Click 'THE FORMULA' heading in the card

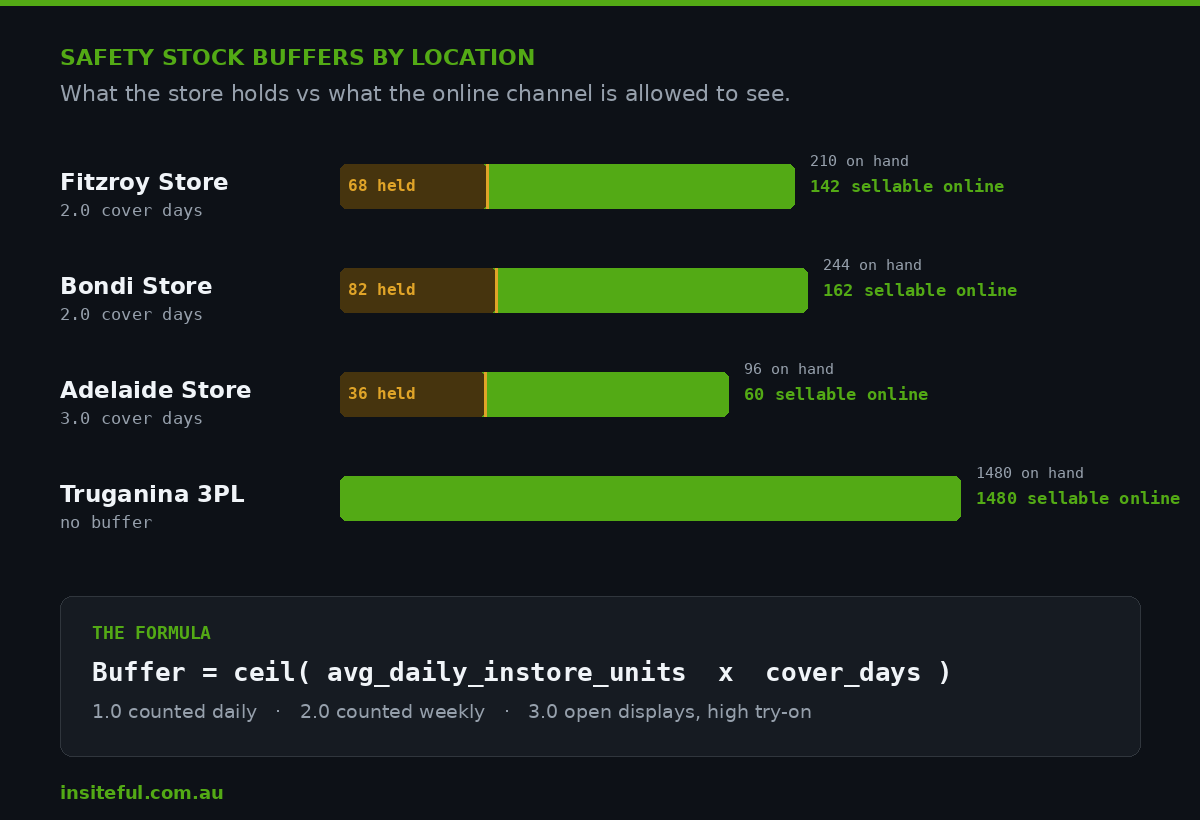click(151, 633)
